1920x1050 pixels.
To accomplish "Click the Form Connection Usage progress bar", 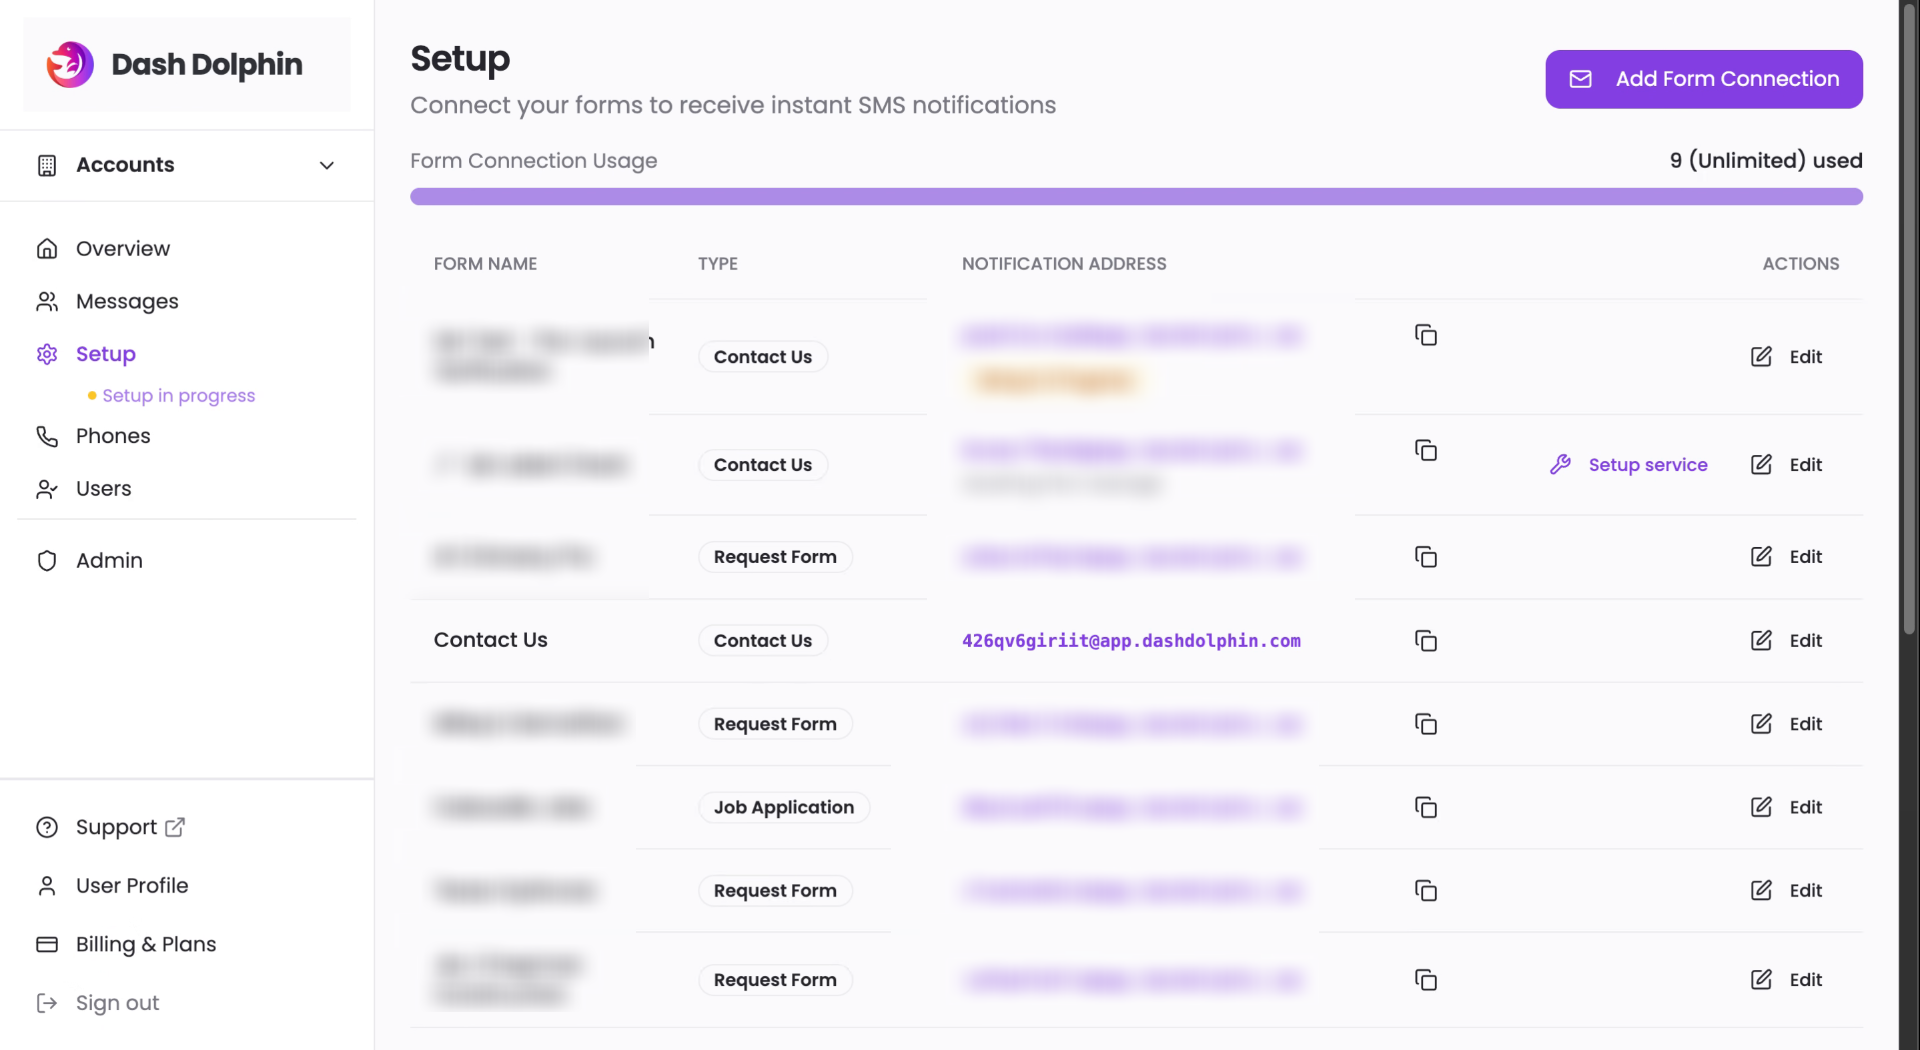I will (1136, 197).
